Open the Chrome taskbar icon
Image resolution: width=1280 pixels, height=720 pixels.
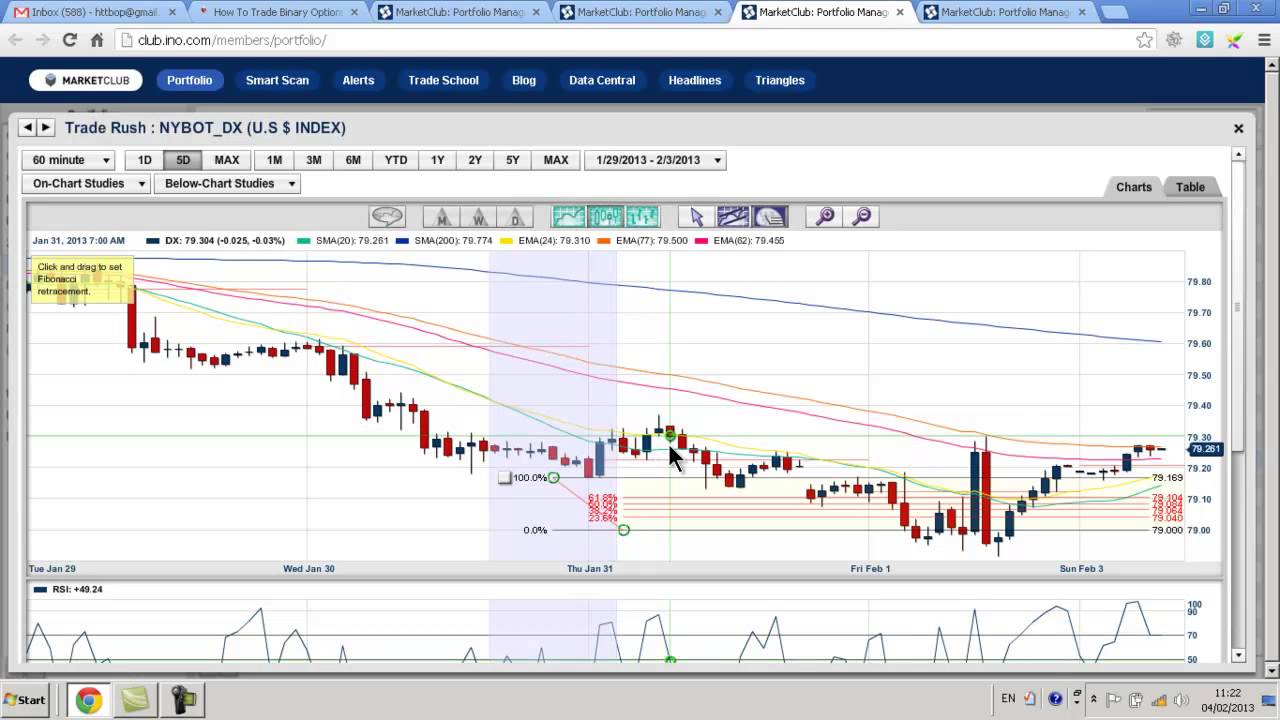(89, 700)
